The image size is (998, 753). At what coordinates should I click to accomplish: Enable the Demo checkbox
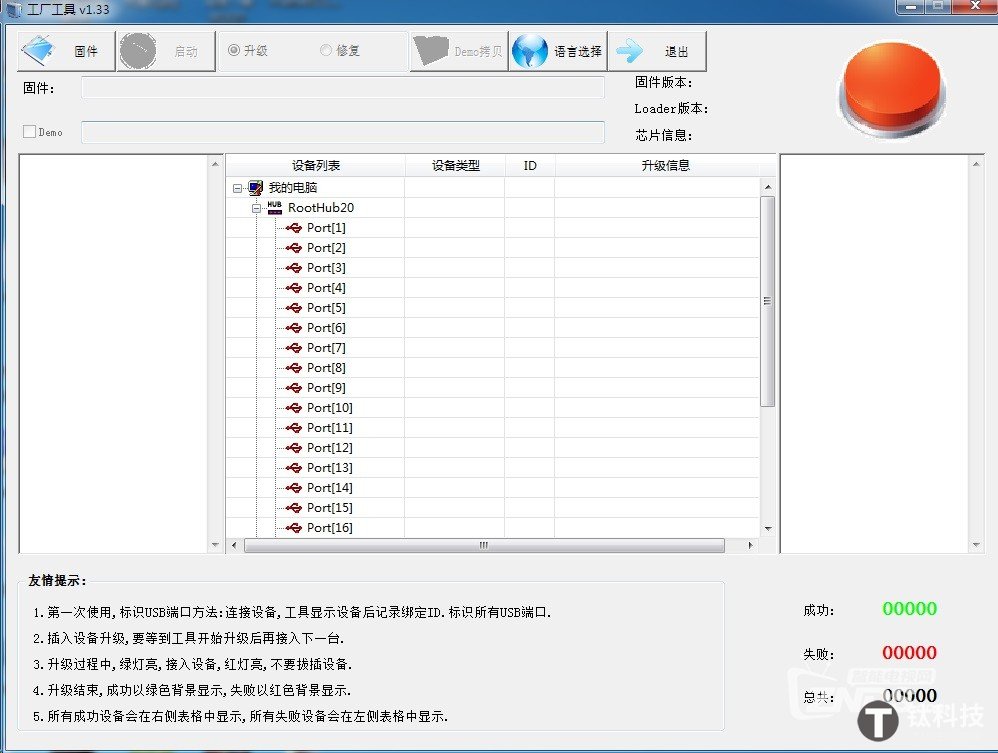(x=29, y=132)
